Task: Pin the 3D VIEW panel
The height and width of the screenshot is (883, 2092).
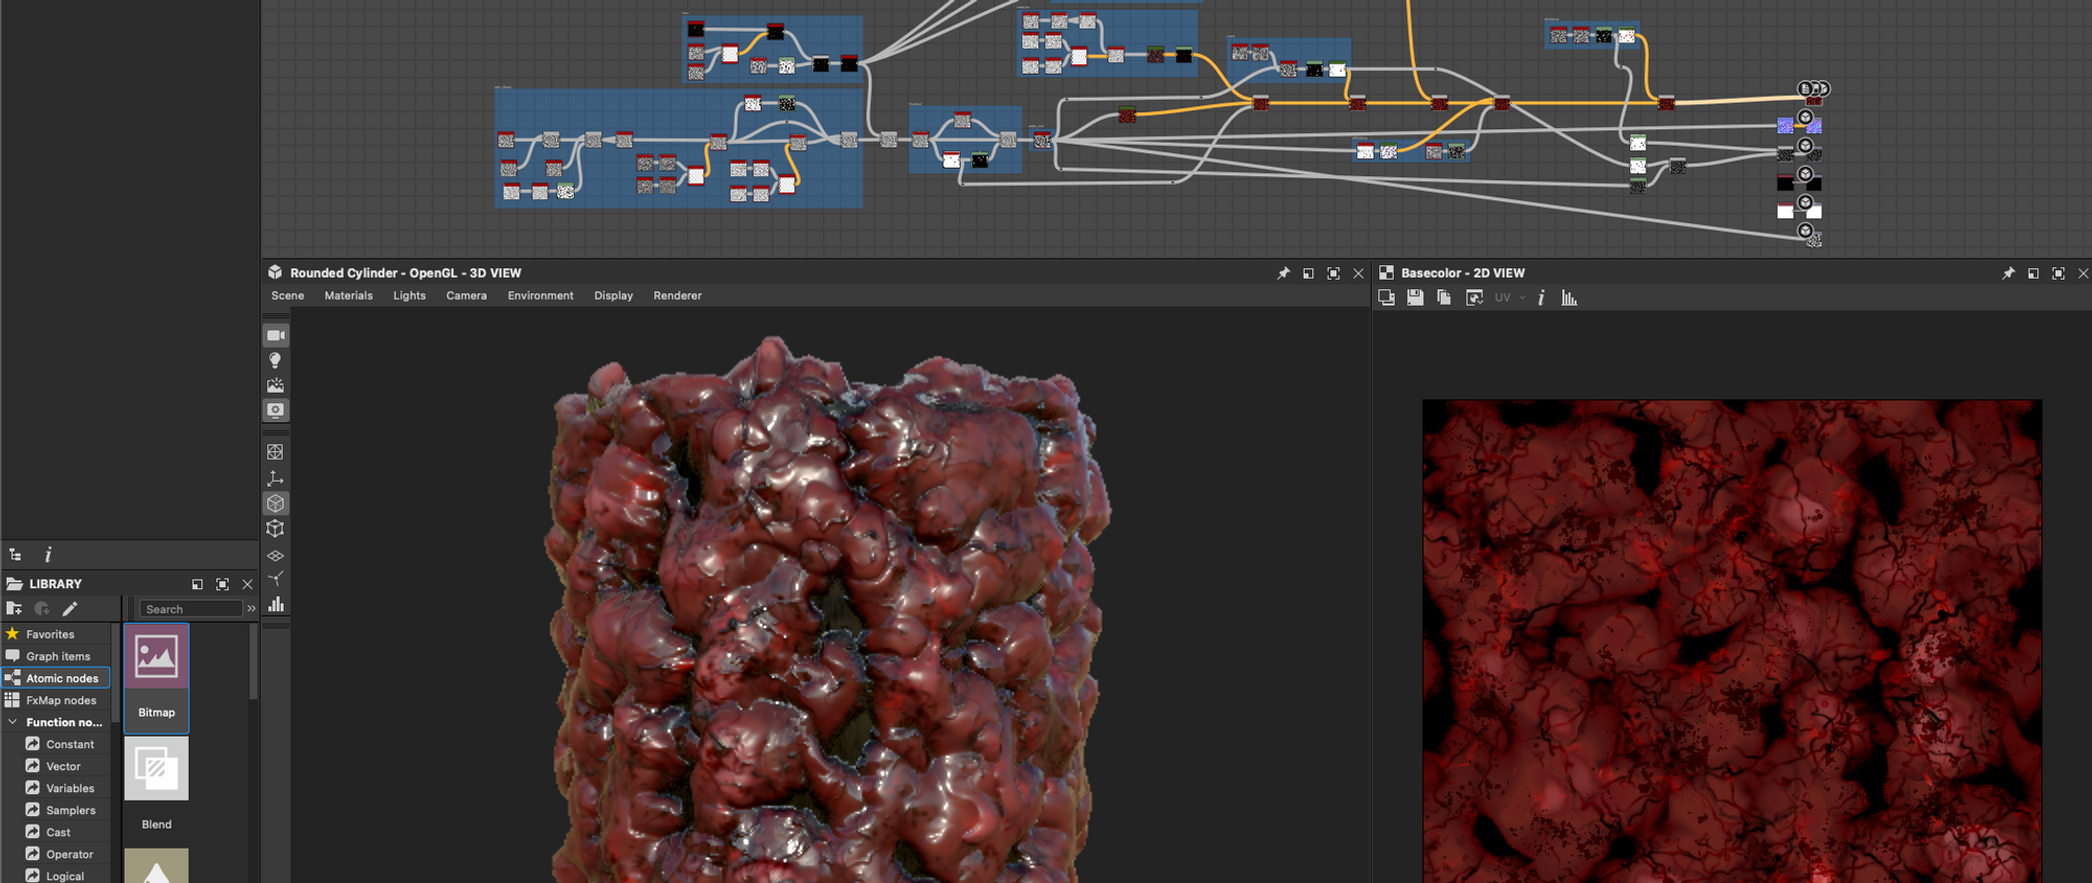Action: [1283, 273]
